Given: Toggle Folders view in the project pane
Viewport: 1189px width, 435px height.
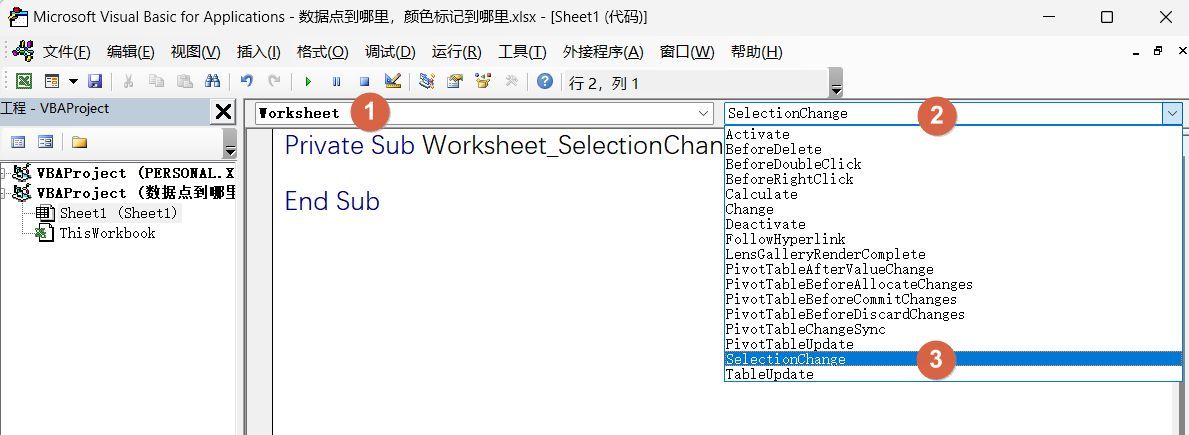Looking at the screenshot, I should 79,142.
